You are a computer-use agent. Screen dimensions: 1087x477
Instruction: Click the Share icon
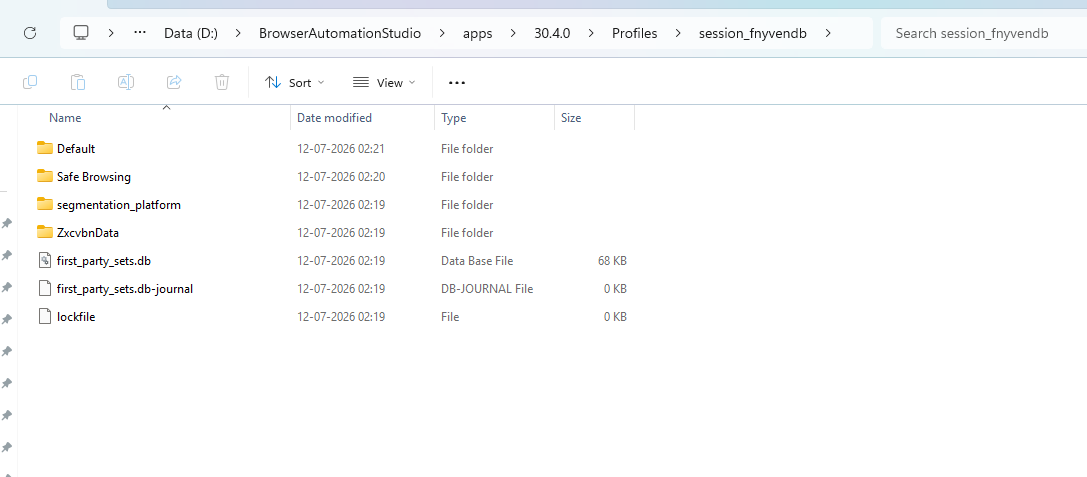[x=174, y=83]
